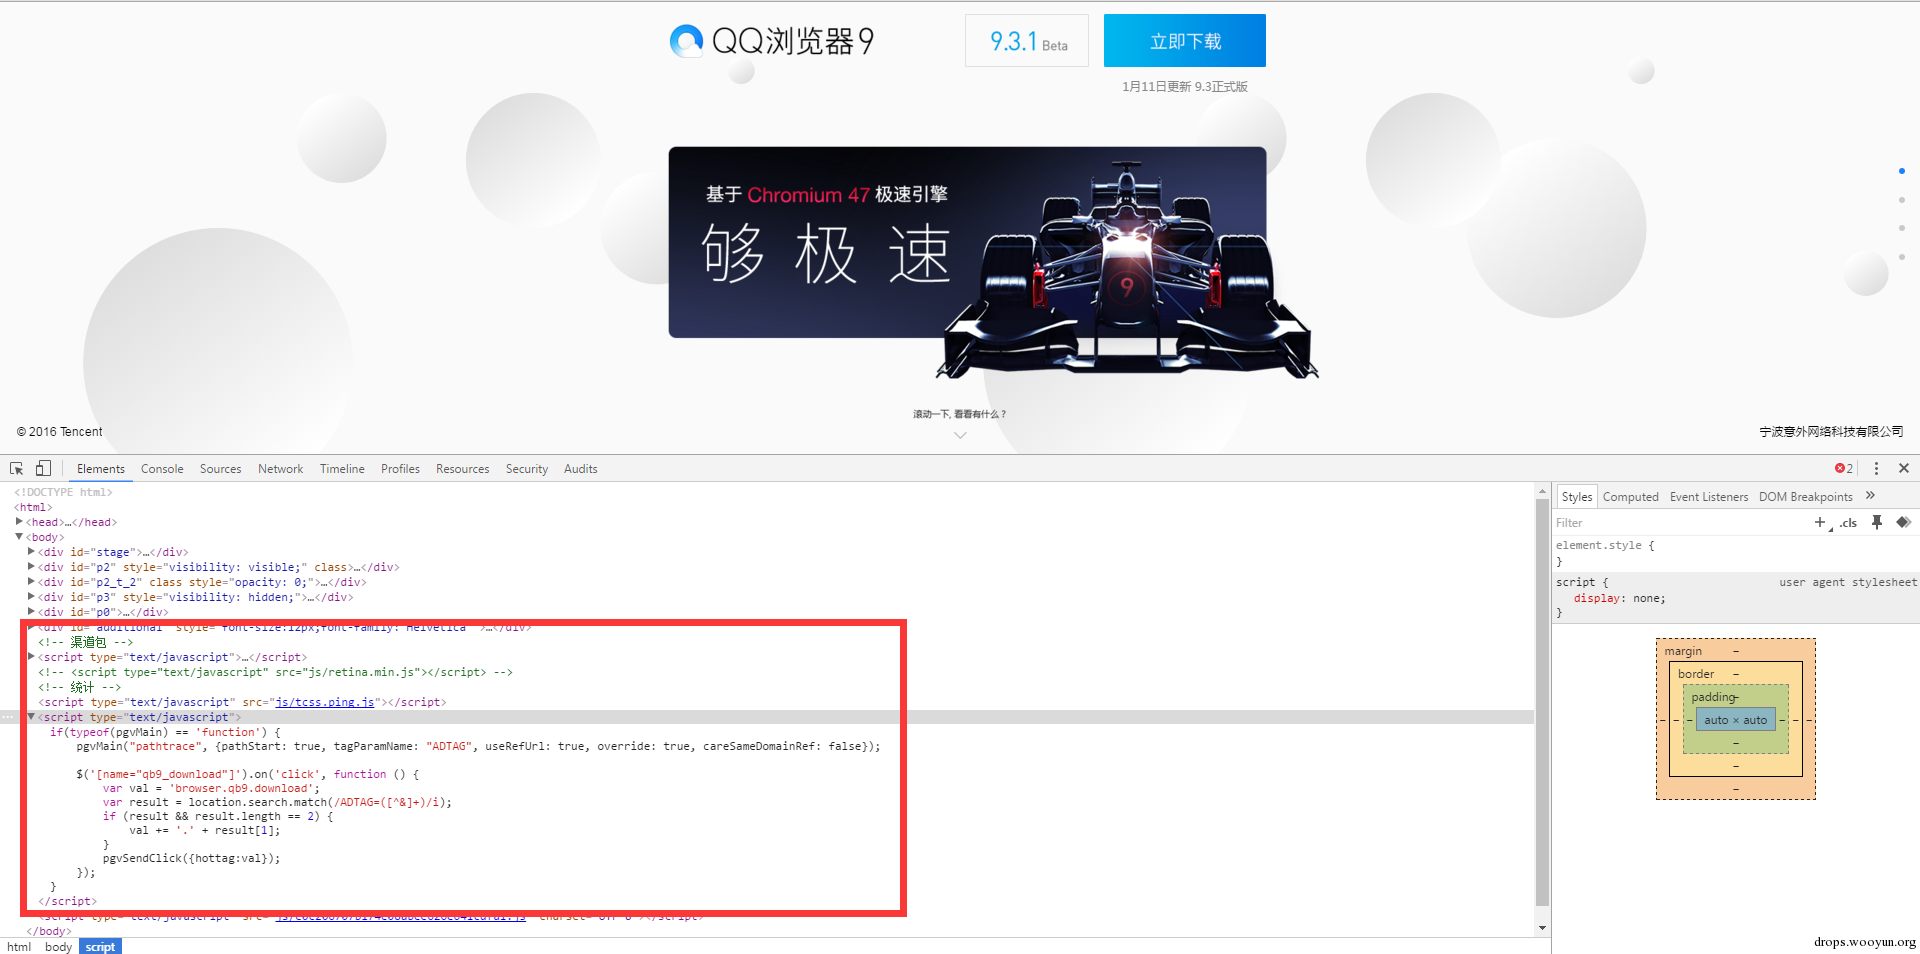Screen dimensions: 1920x954
Task: Select the second page indicator dot
Action: coord(1901,200)
